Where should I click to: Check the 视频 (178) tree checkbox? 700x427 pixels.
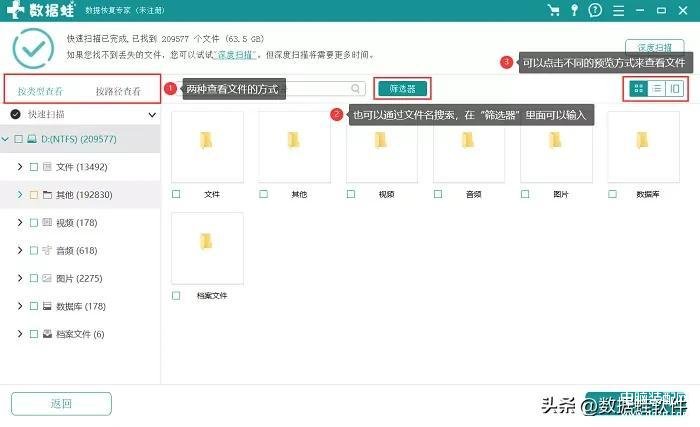tap(33, 222)
